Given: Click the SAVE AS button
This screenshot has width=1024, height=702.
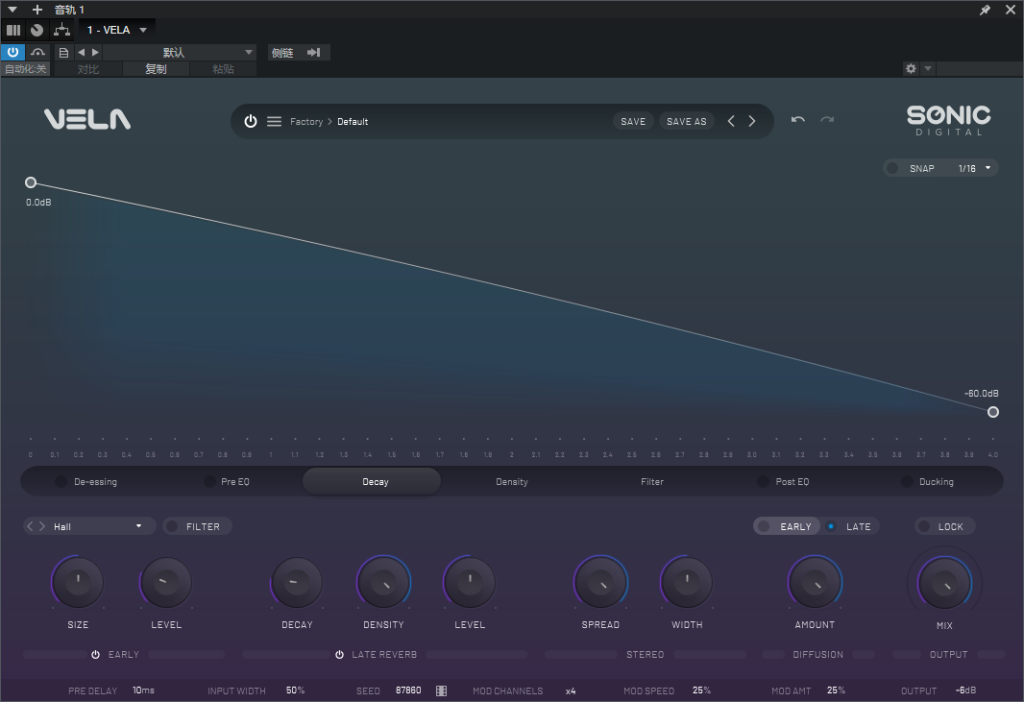Looking at the screenshot, I should [x=686, y=121].
